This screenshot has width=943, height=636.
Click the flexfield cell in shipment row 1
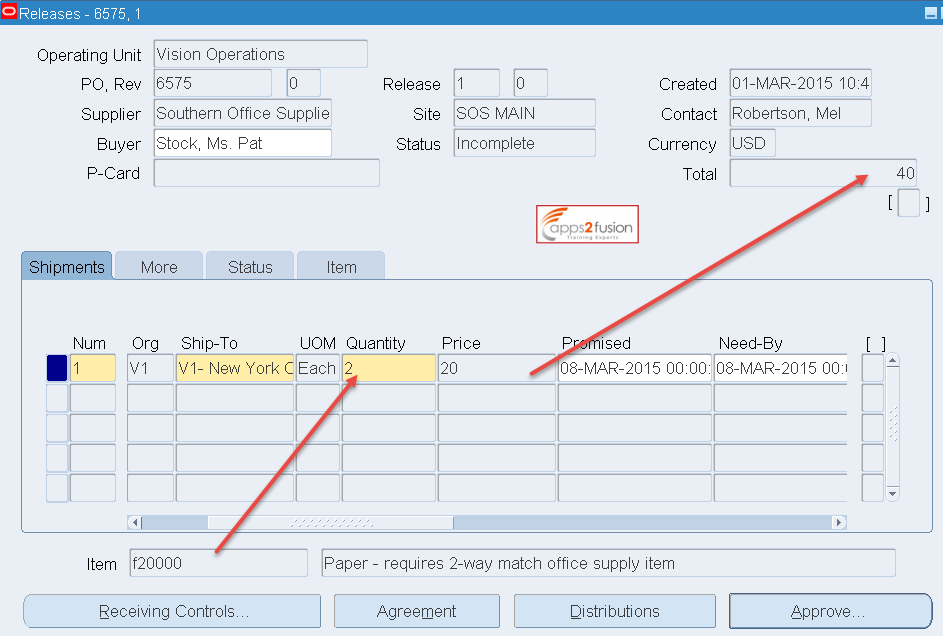tap(873, 368)
